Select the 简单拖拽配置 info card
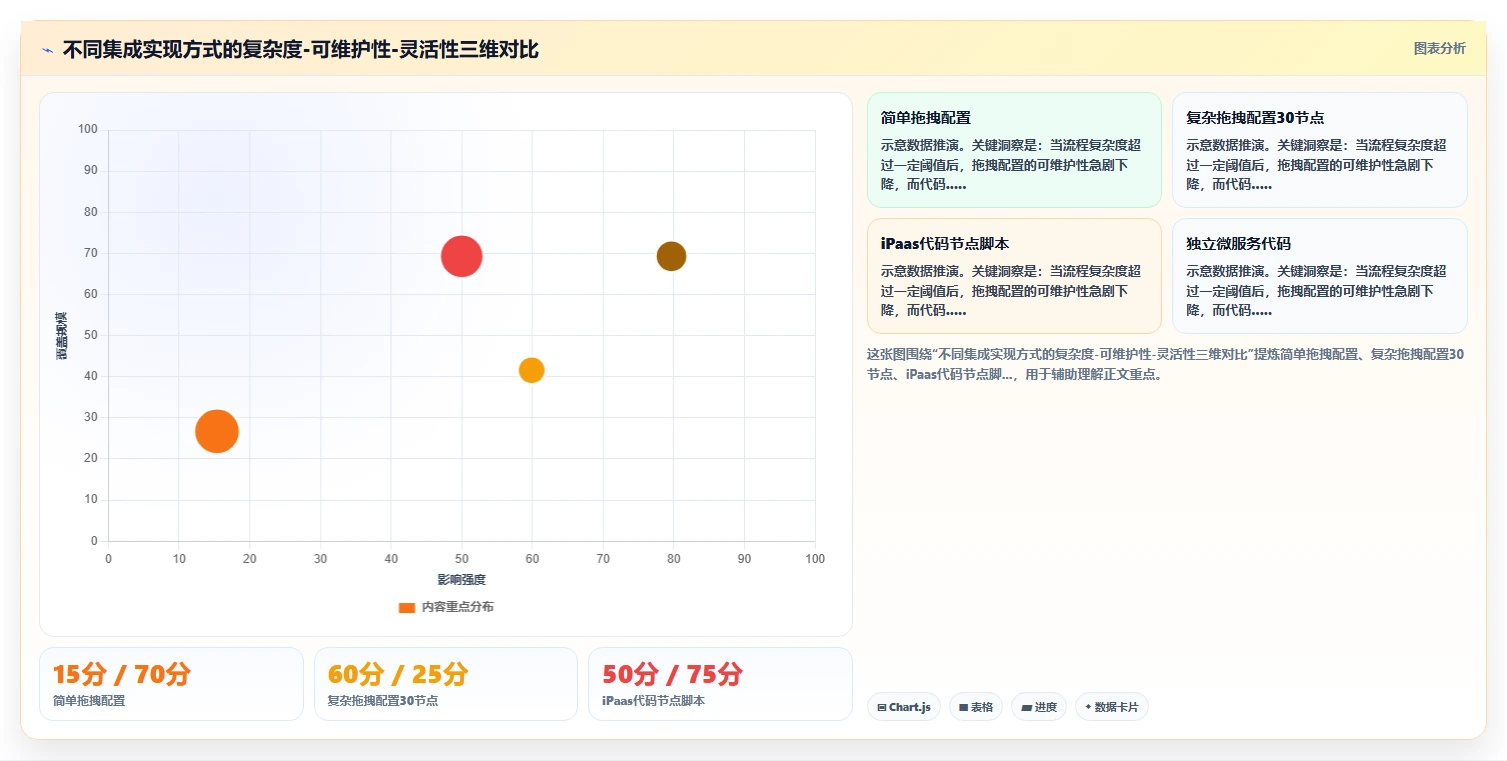1507x761 pixels. pyautogui.click(x=1014, y=150)
